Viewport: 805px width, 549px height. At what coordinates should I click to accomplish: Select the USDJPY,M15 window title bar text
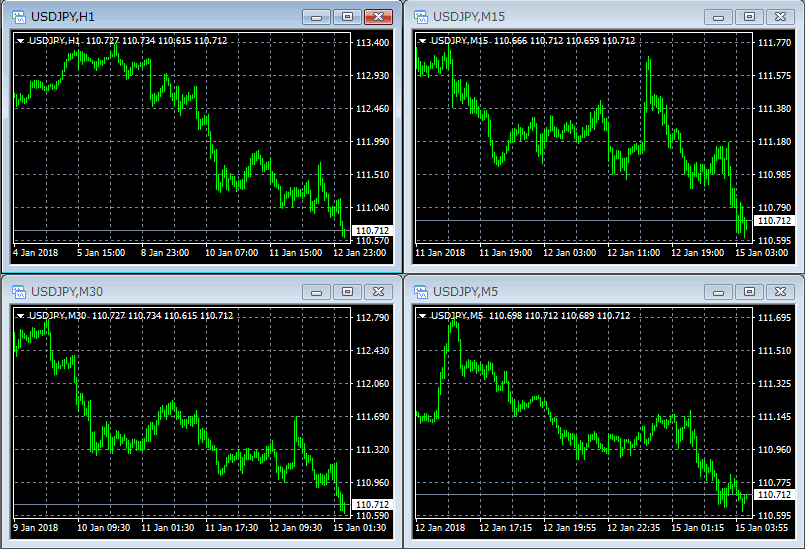pos(469,17)
